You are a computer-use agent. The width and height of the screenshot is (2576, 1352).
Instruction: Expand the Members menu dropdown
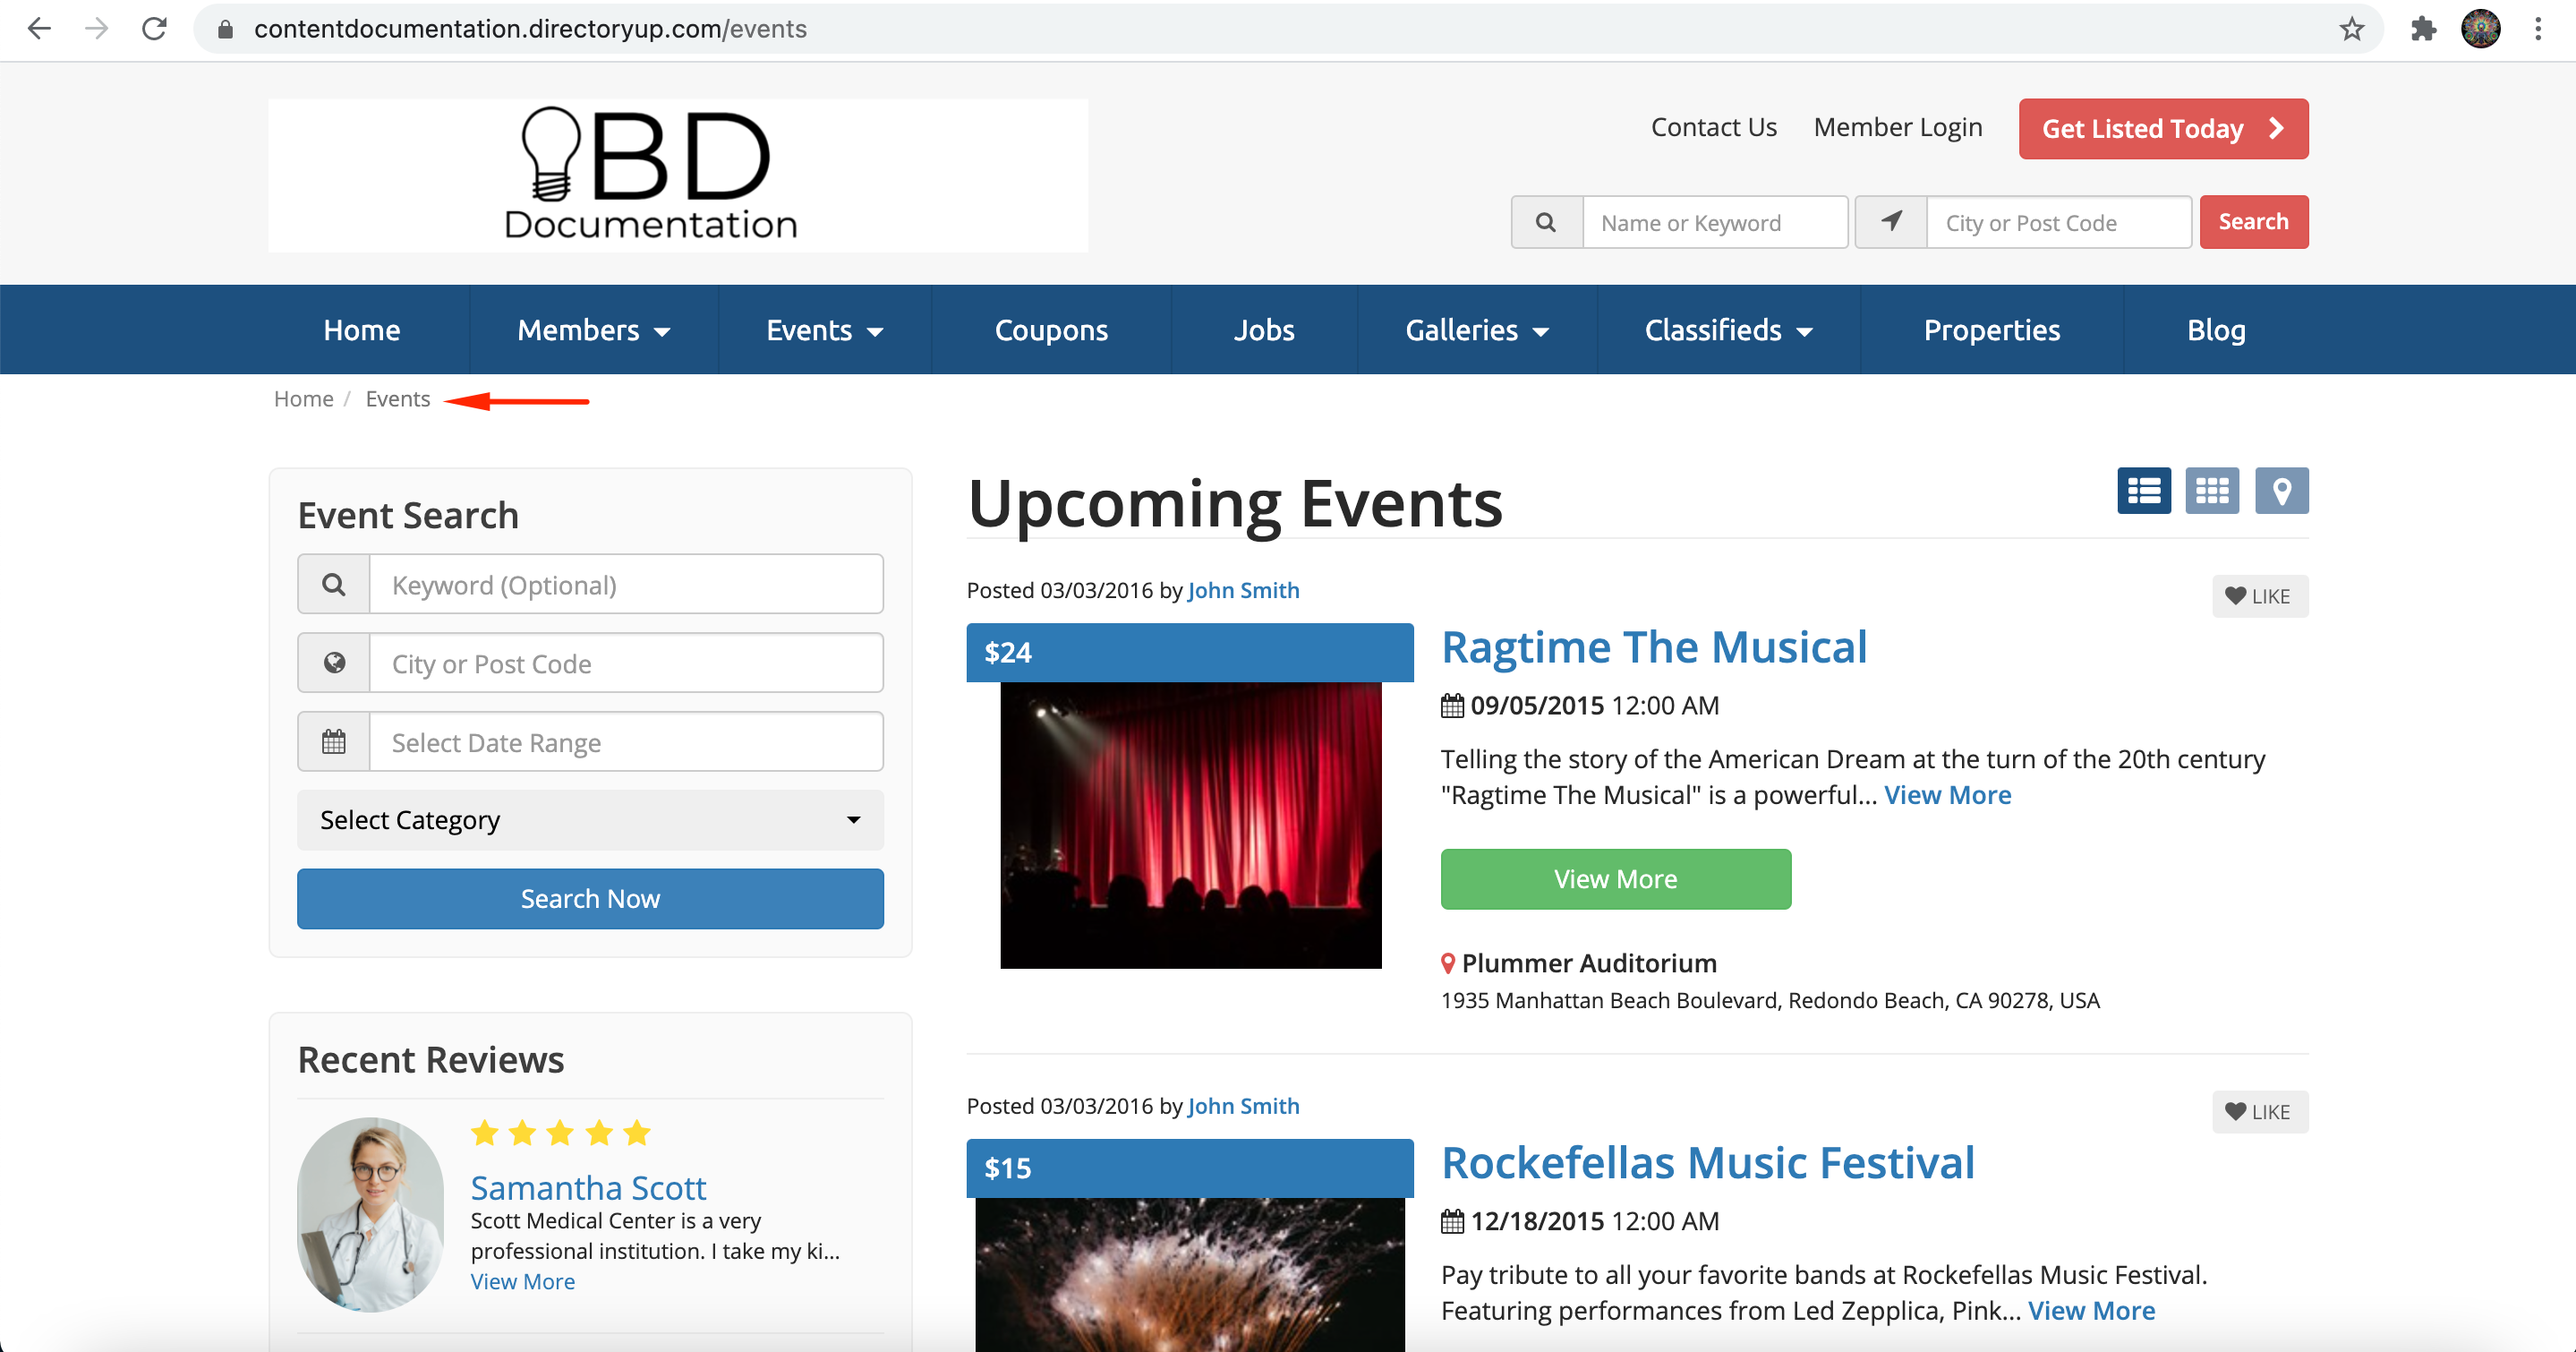tap(593, 330)
